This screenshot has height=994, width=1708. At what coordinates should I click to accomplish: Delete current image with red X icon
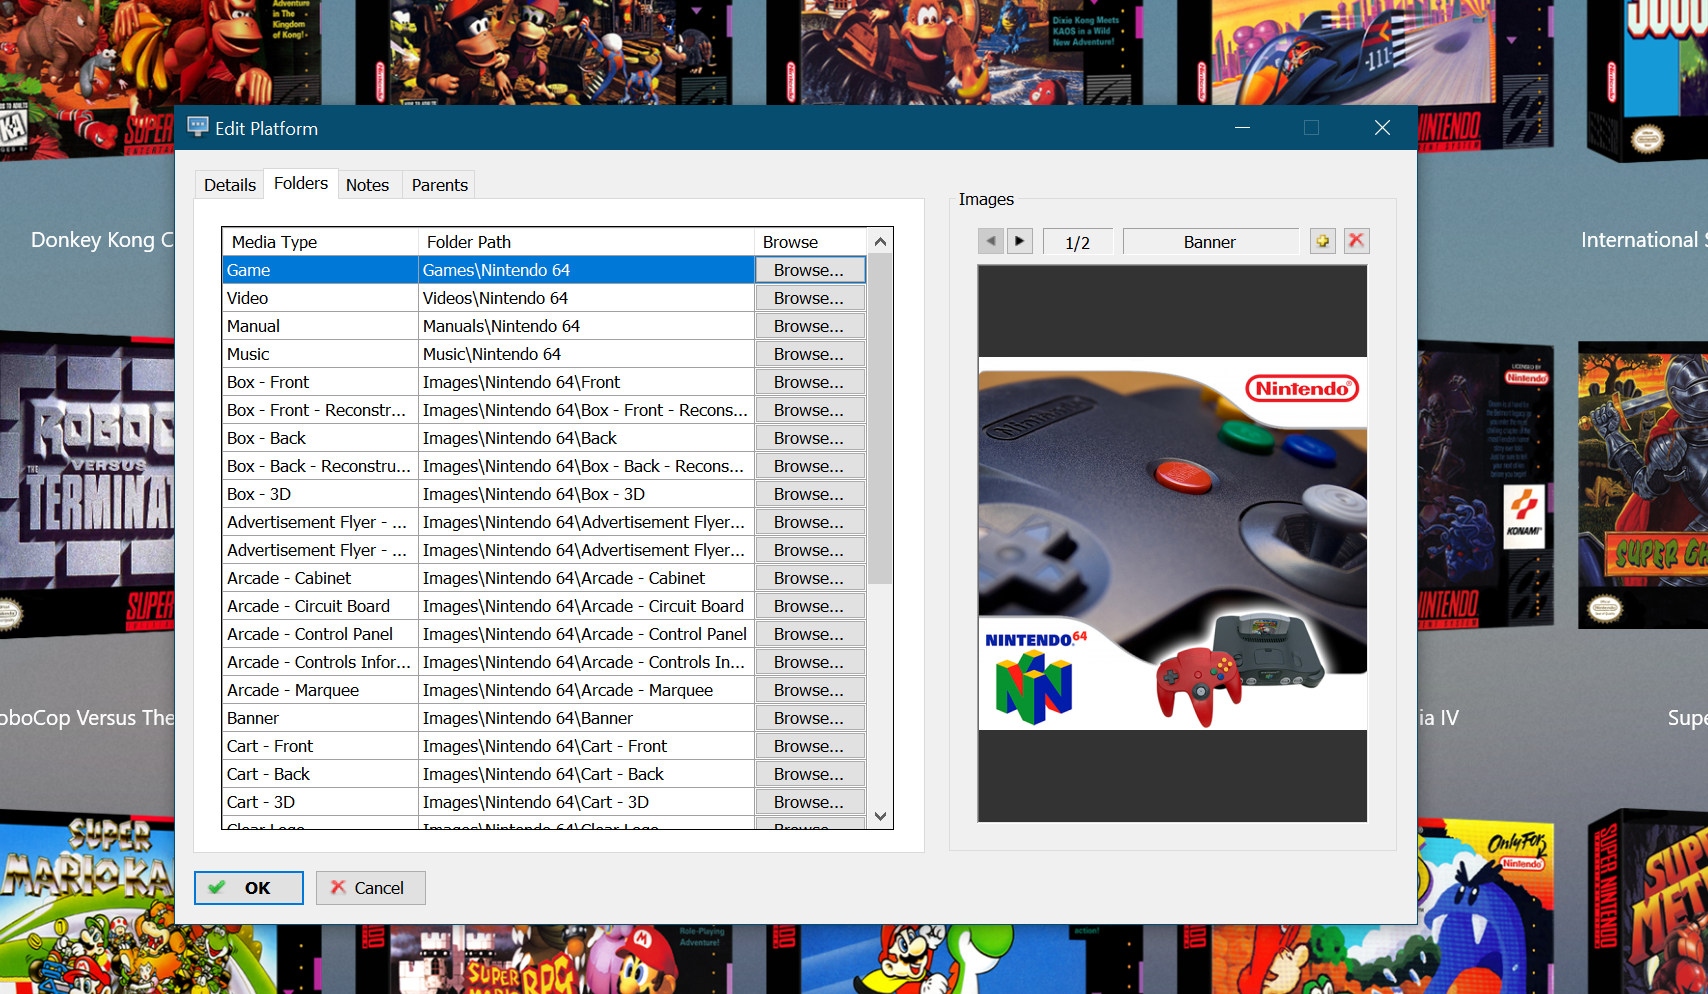(x=1356, y=241)
